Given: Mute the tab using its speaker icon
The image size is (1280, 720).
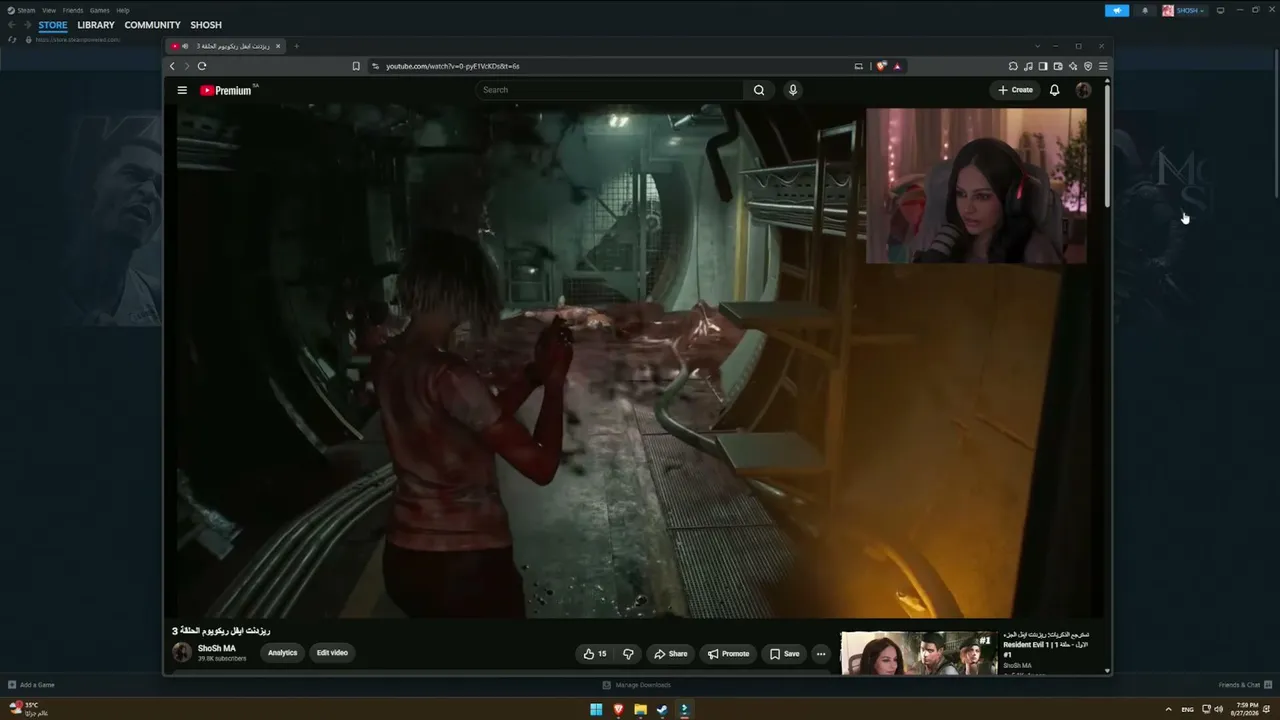Looking at the screenshot, I should (185, 46).
